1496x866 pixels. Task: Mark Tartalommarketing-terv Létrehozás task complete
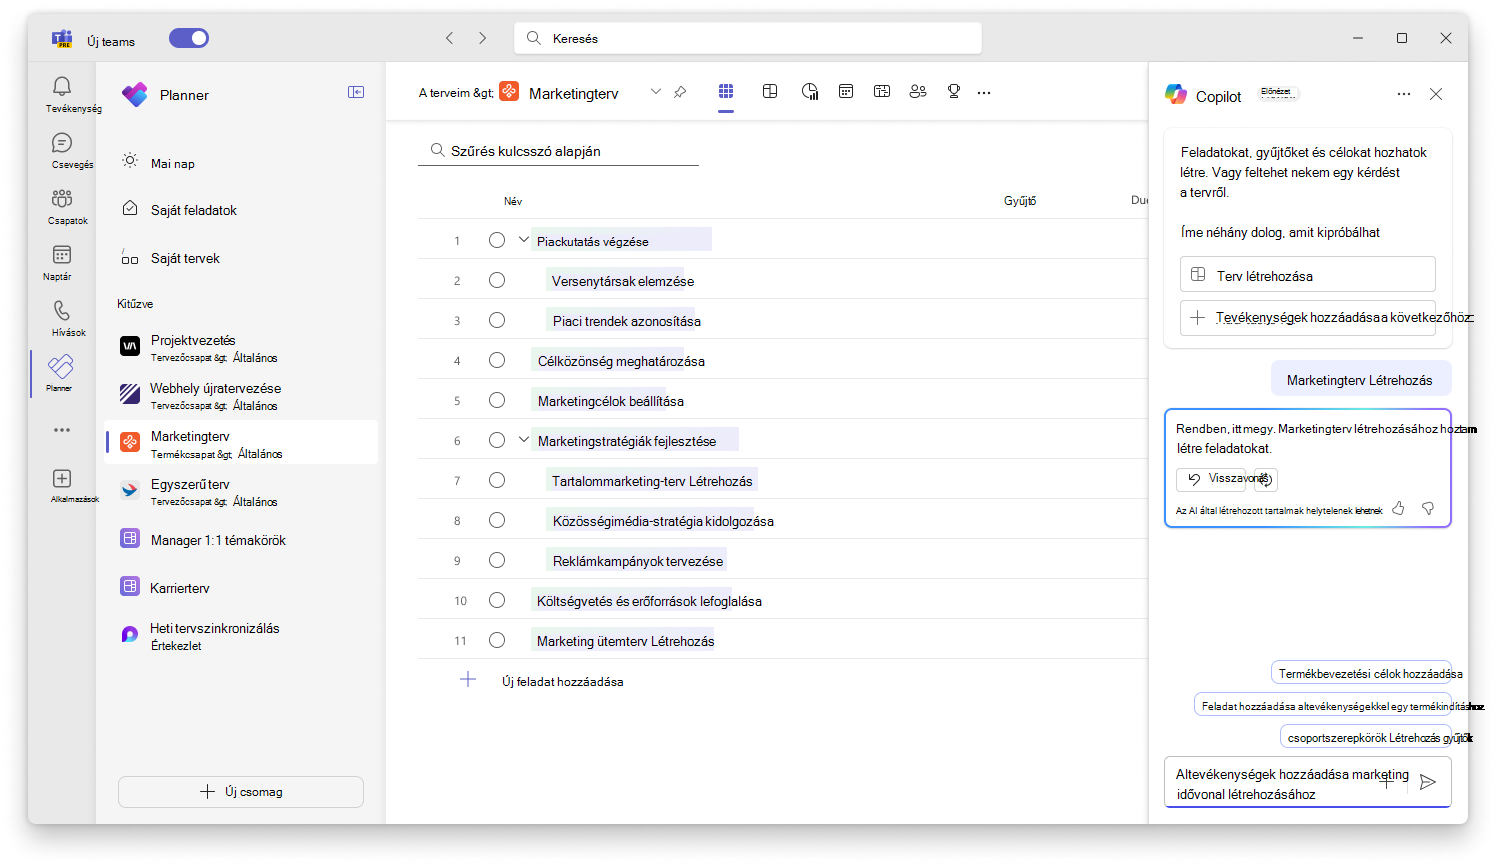pyautogui.click(x=497, y=480)
